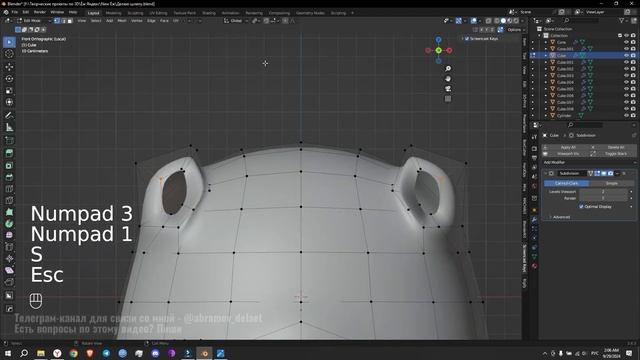Select the Cursor tool
Image resolution: width=640 pixels, height=360 pixels.
point(9,54)
